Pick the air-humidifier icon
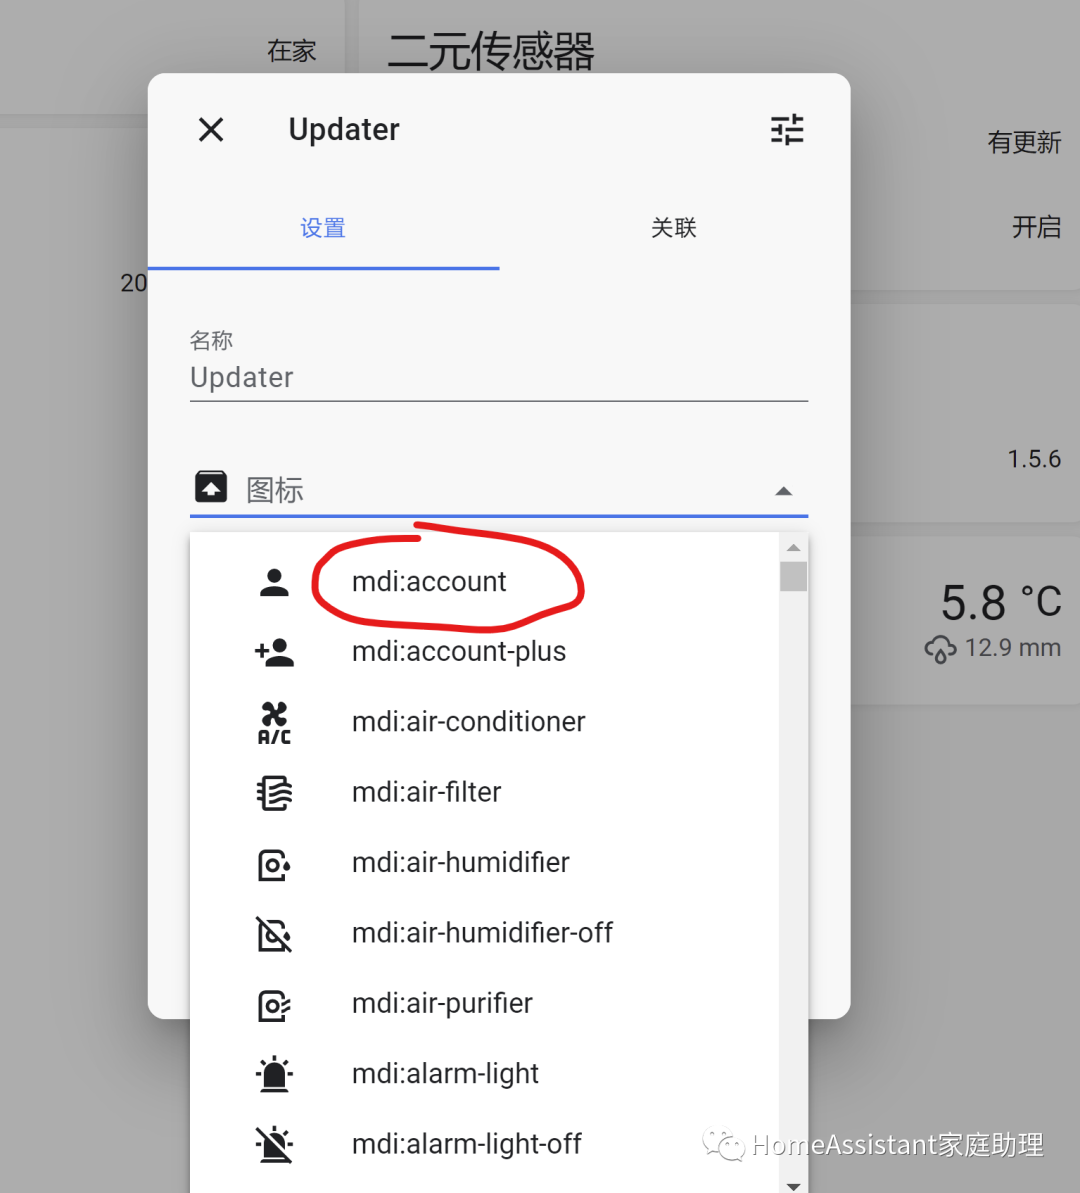The width and height of the screenshot is (1080, 1193). click(274, 864)
